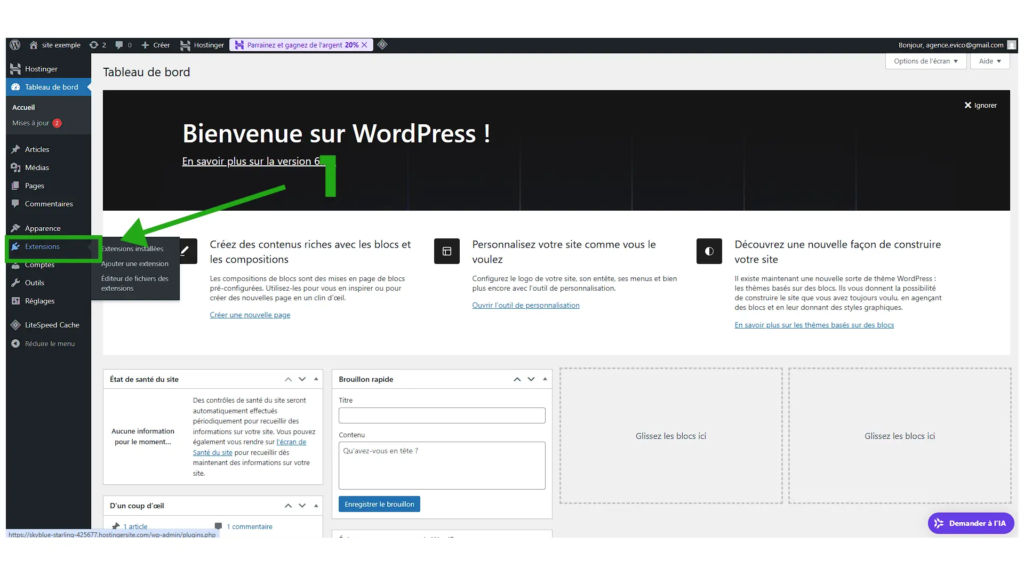Focus the Titre input field
This screenshot has height=576, width=1024.
point(441,415)
